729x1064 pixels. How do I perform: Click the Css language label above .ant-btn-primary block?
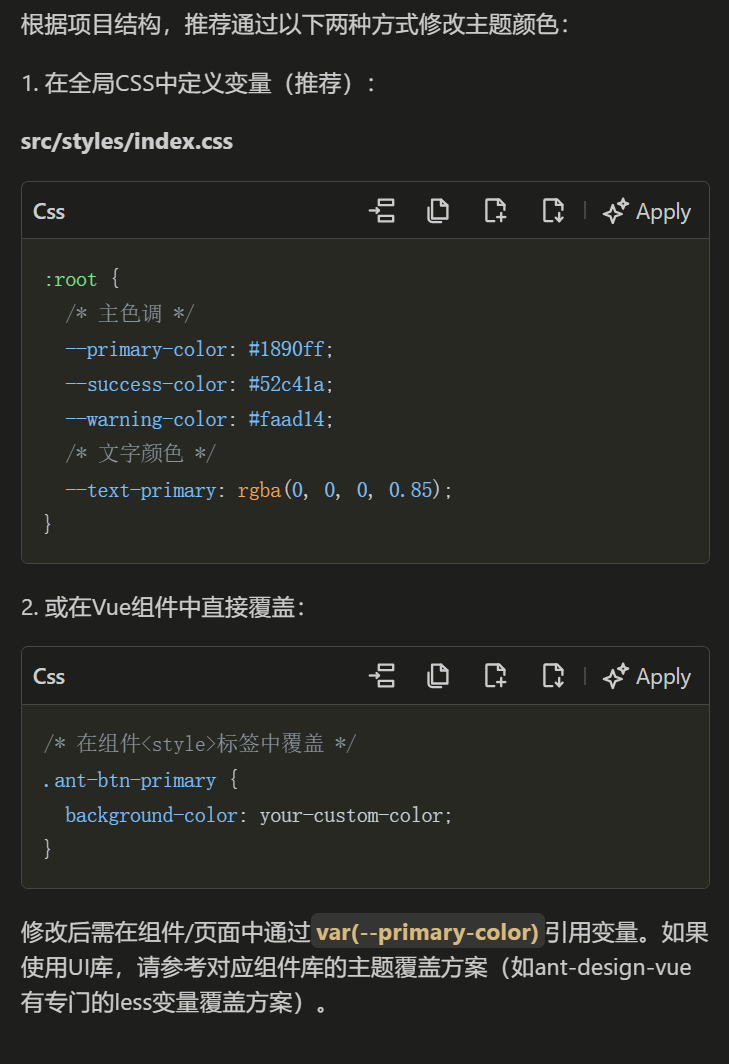pos(49,676)
